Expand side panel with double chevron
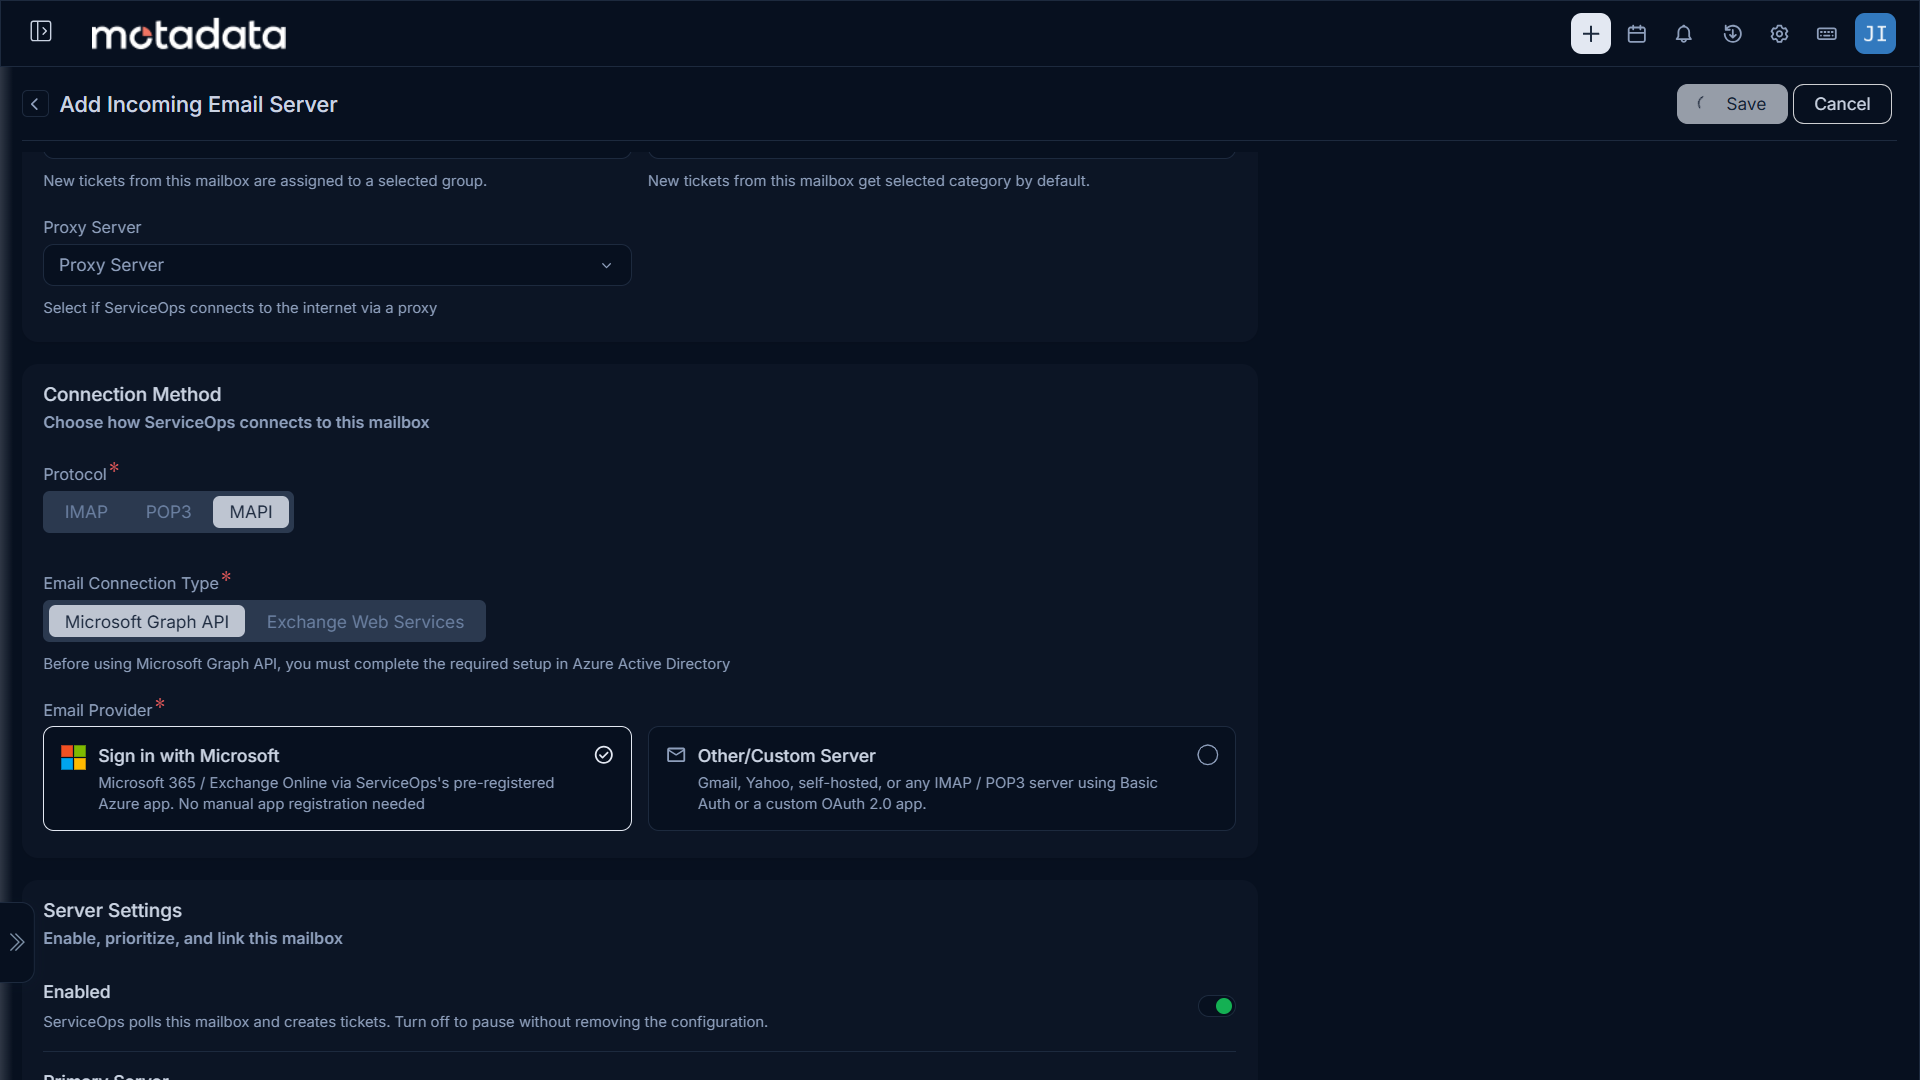The height and width of the screenshot is (1080, 1920). click(17, 942)
